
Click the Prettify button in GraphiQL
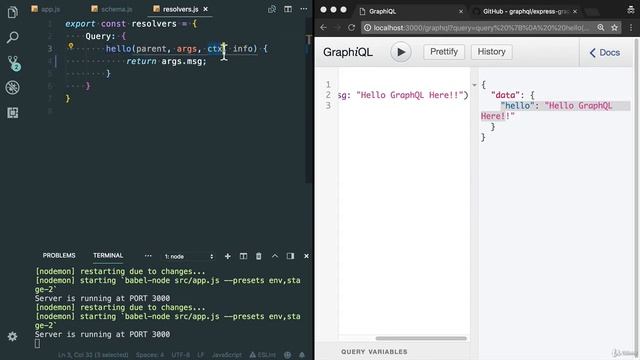point(444,52)
